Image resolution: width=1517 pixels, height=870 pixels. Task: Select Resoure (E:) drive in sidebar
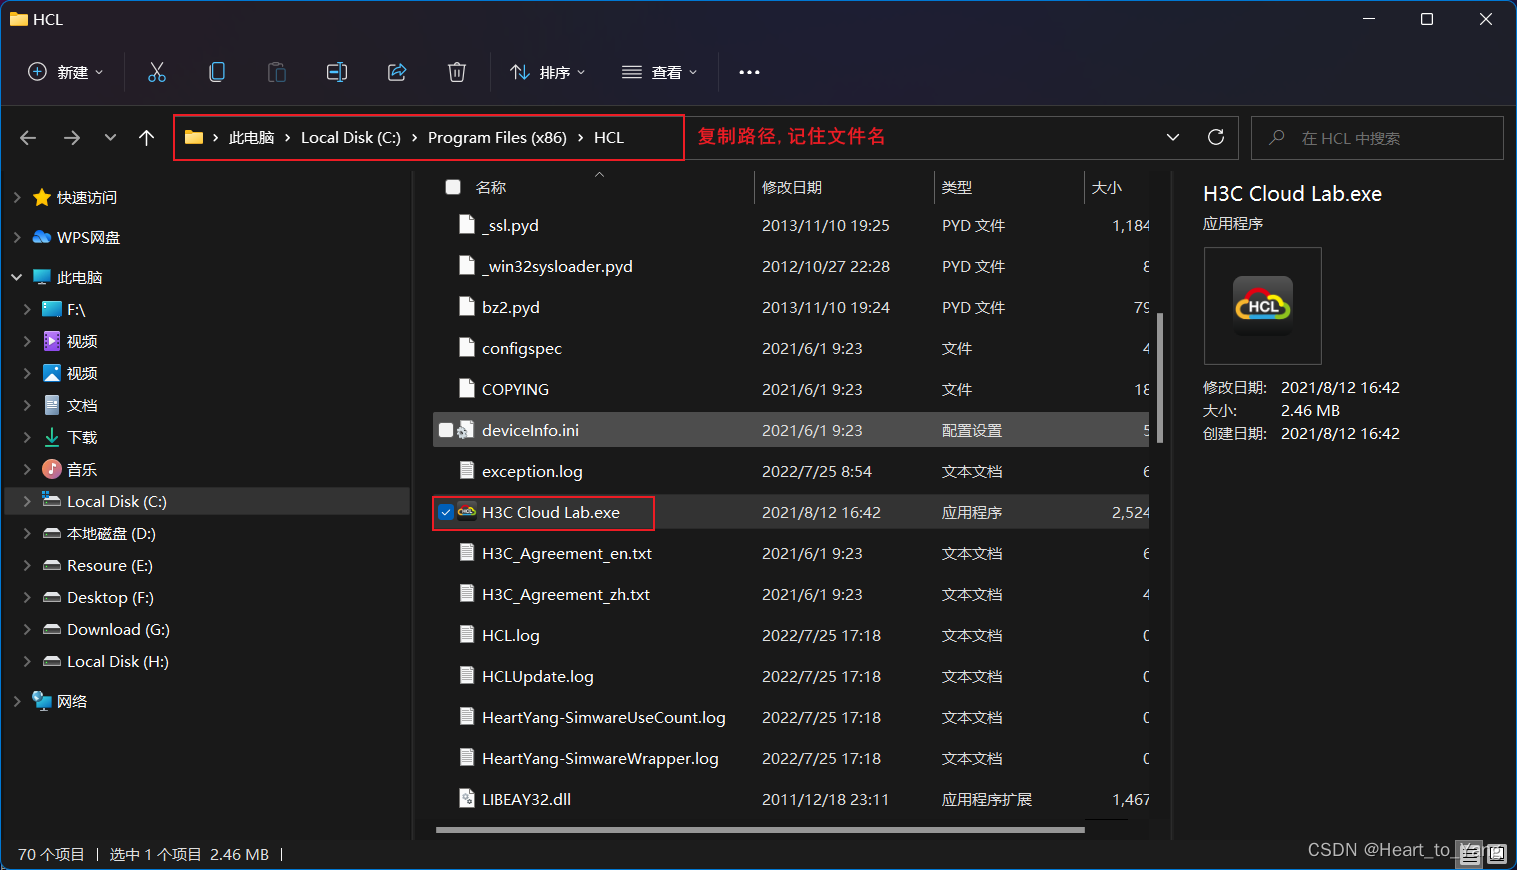click(110, 565)
